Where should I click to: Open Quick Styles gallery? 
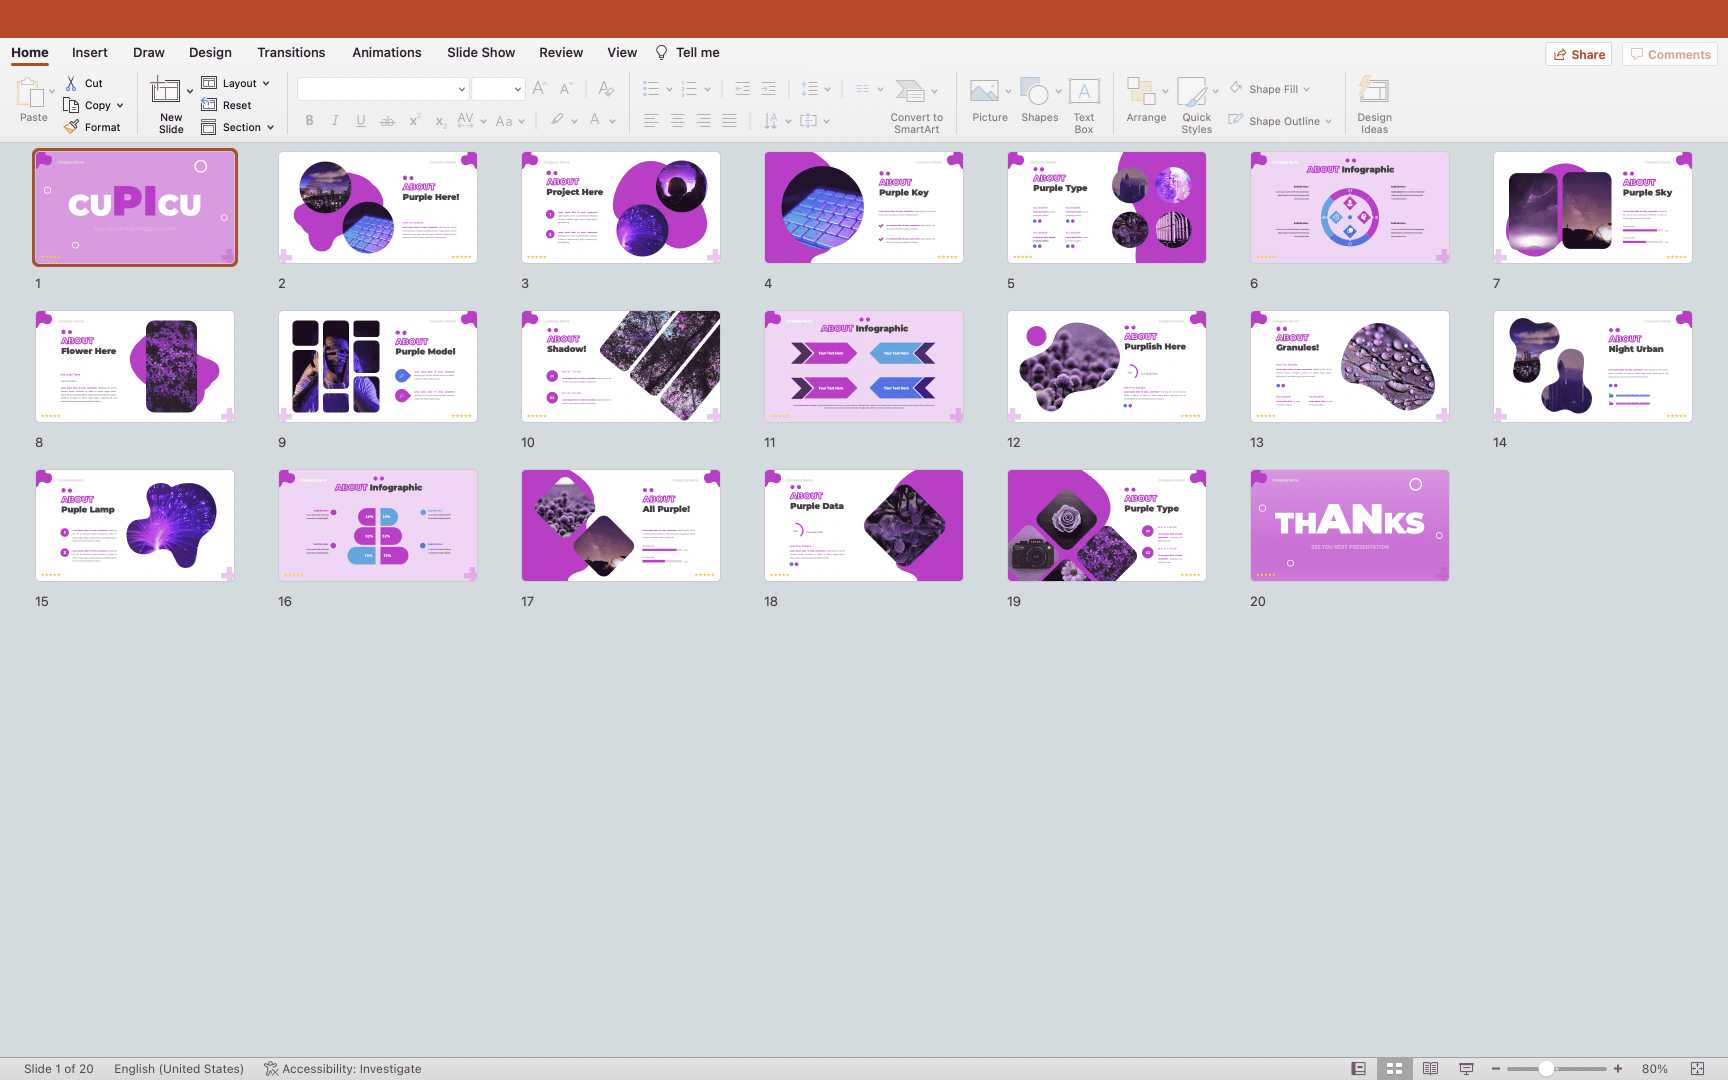pyautogui.click(x=1192, y=92)
